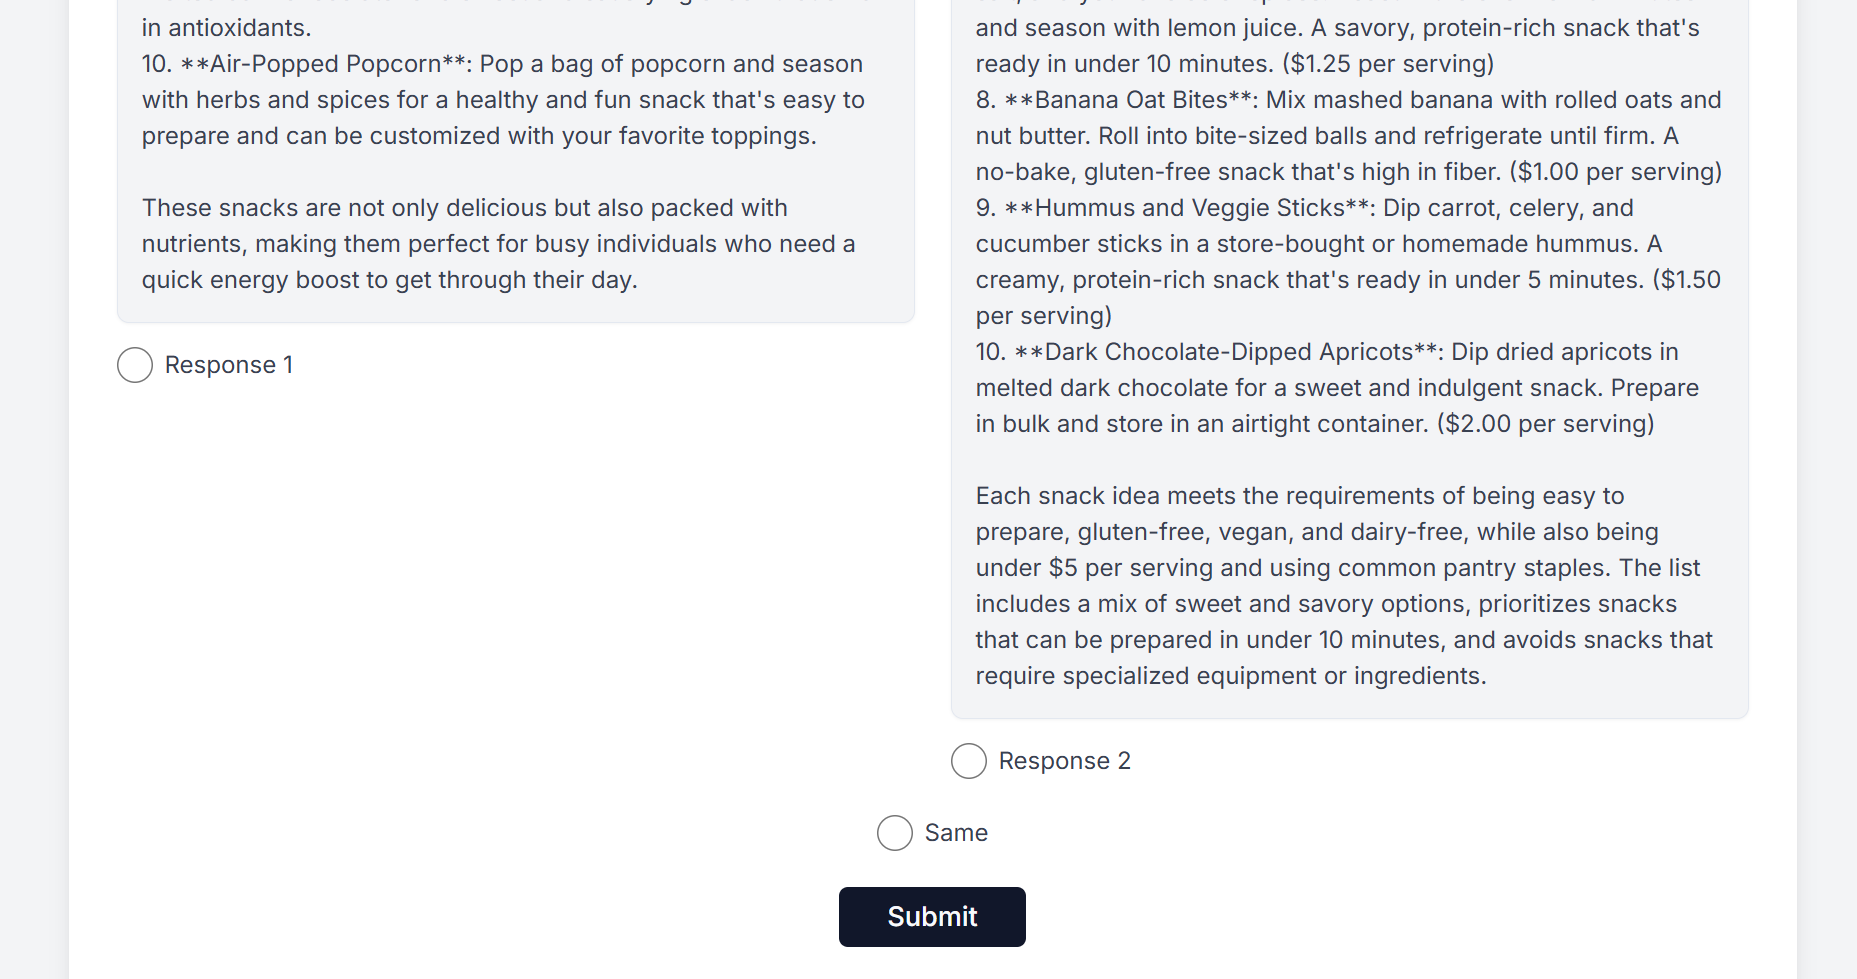Click the Banana Oat Bites heading text

[1130, 100]
